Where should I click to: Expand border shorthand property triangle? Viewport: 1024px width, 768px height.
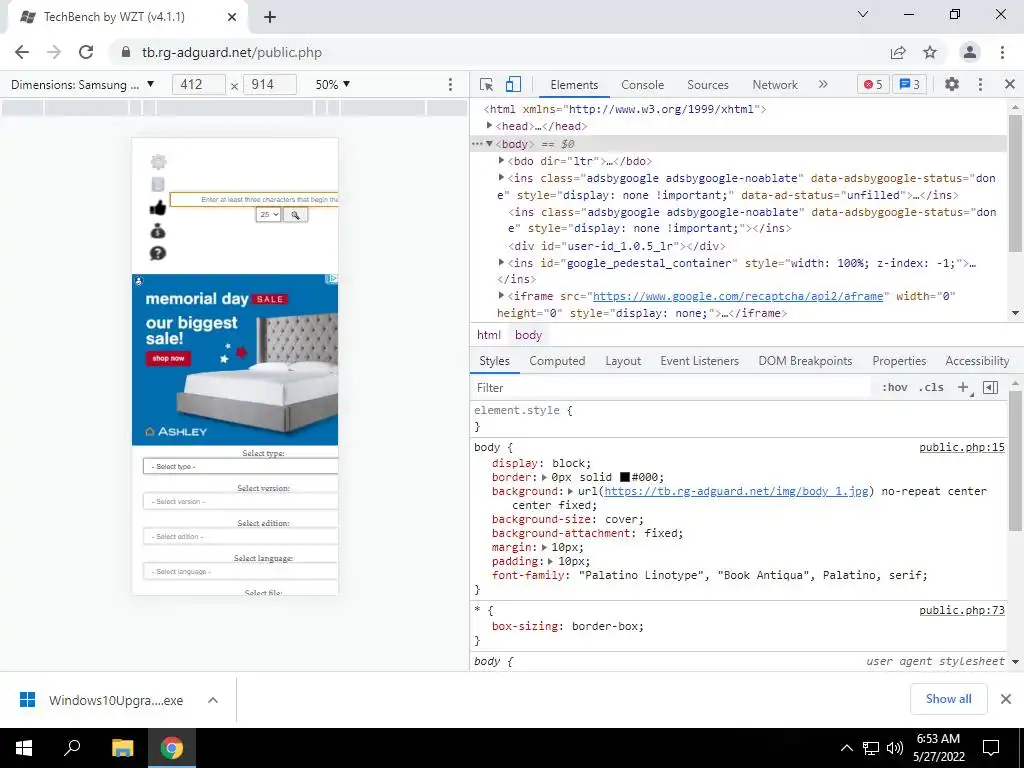pos(544,477)
